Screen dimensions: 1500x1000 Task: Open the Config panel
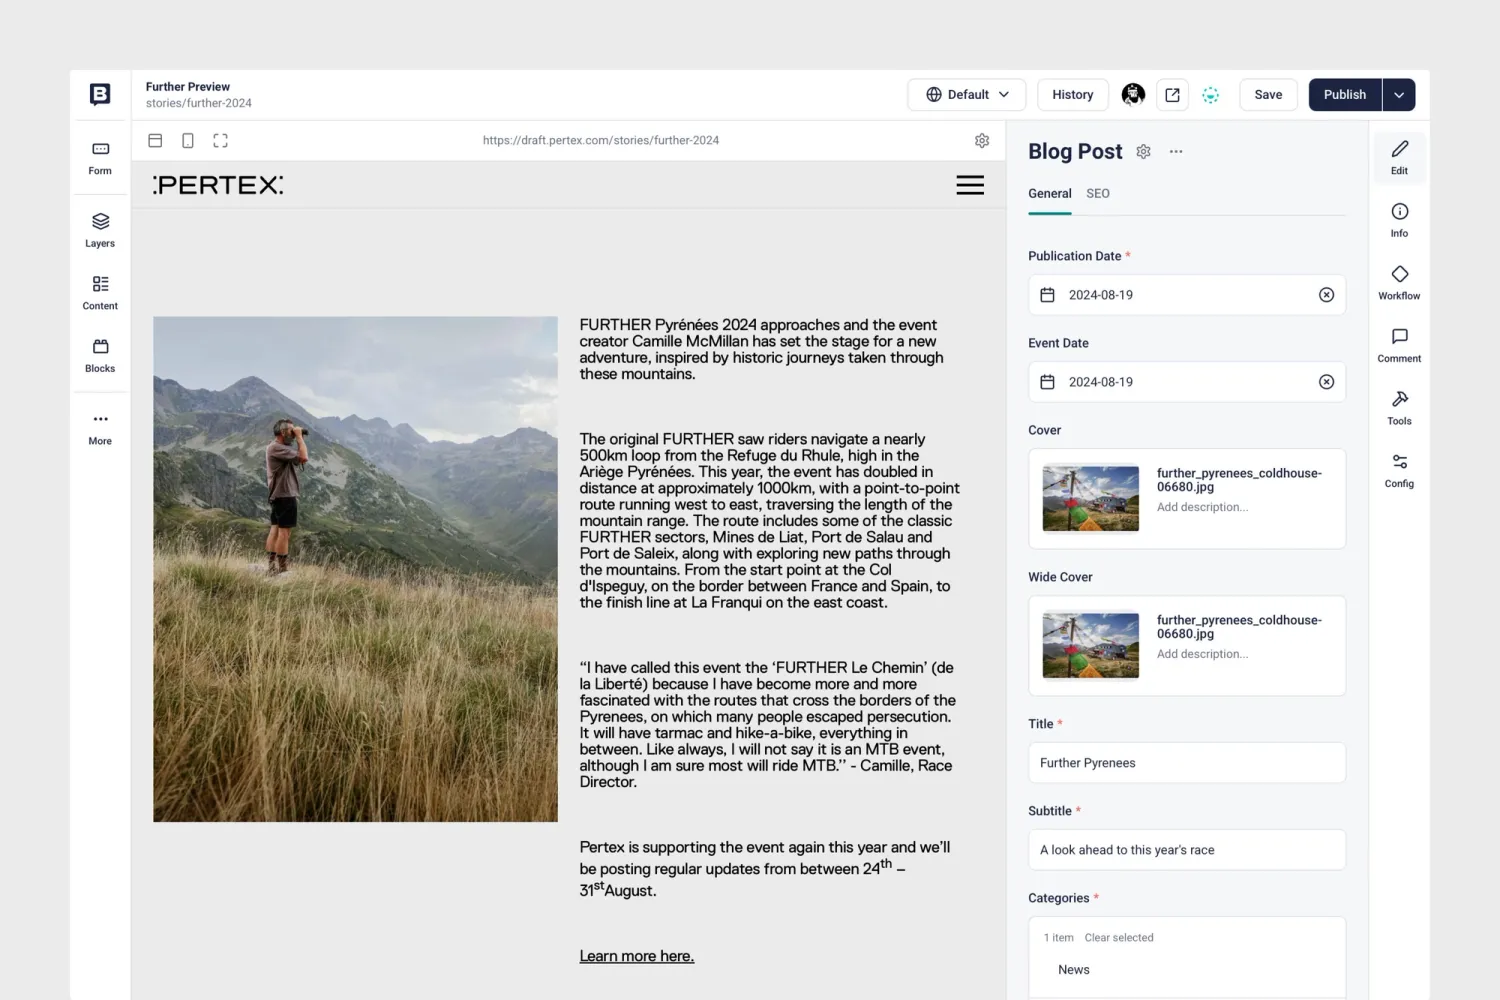(x=1399, y=470)
